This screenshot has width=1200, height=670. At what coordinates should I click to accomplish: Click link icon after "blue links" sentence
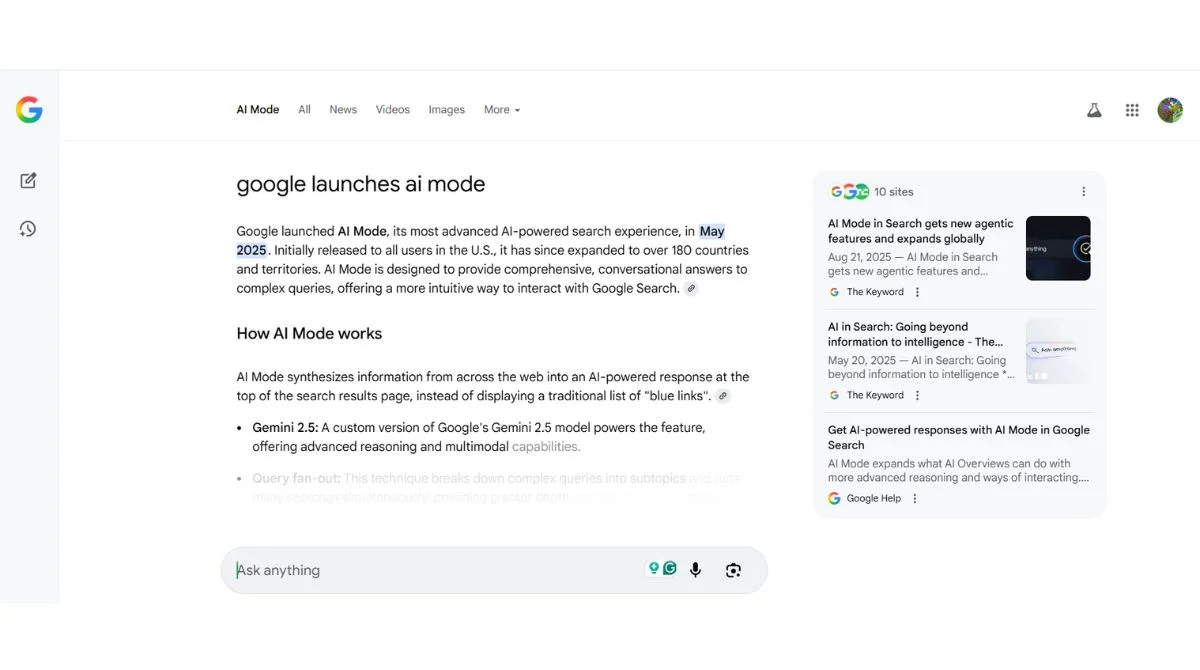723,396
